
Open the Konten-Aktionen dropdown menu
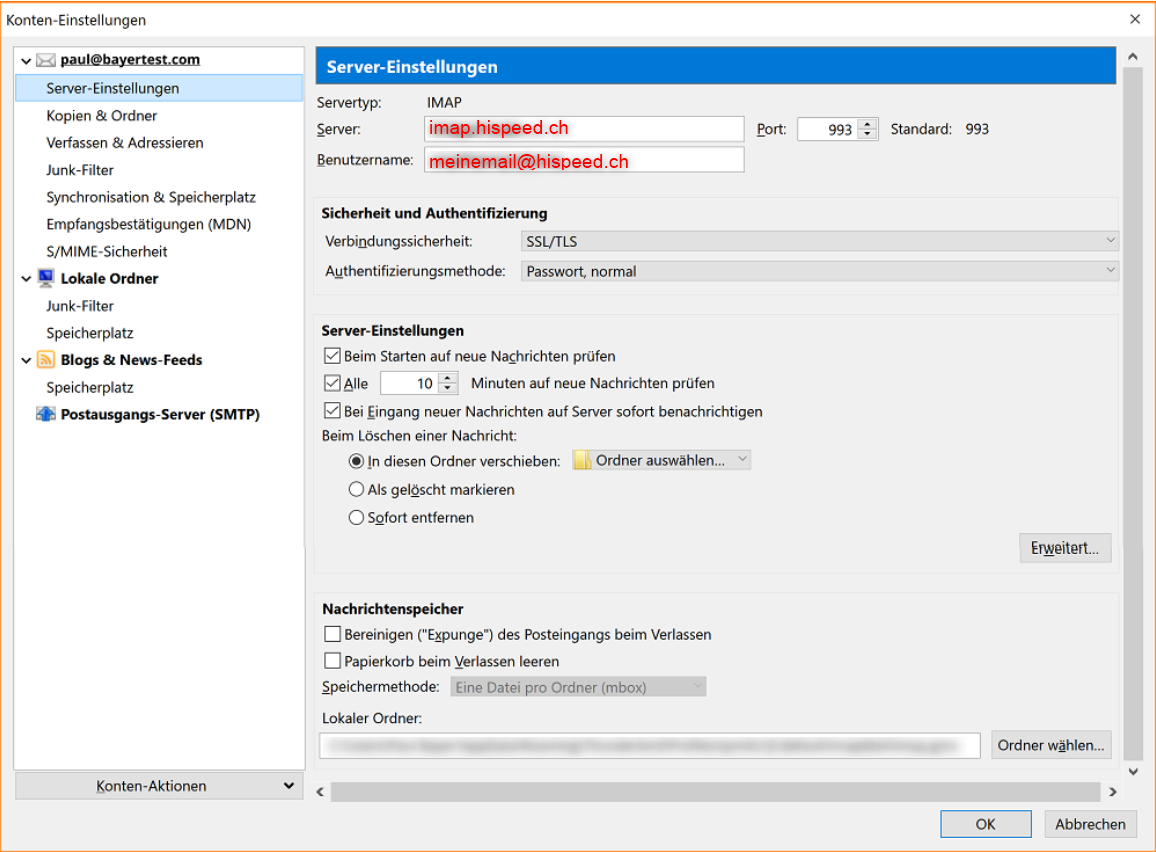point(159,786)
